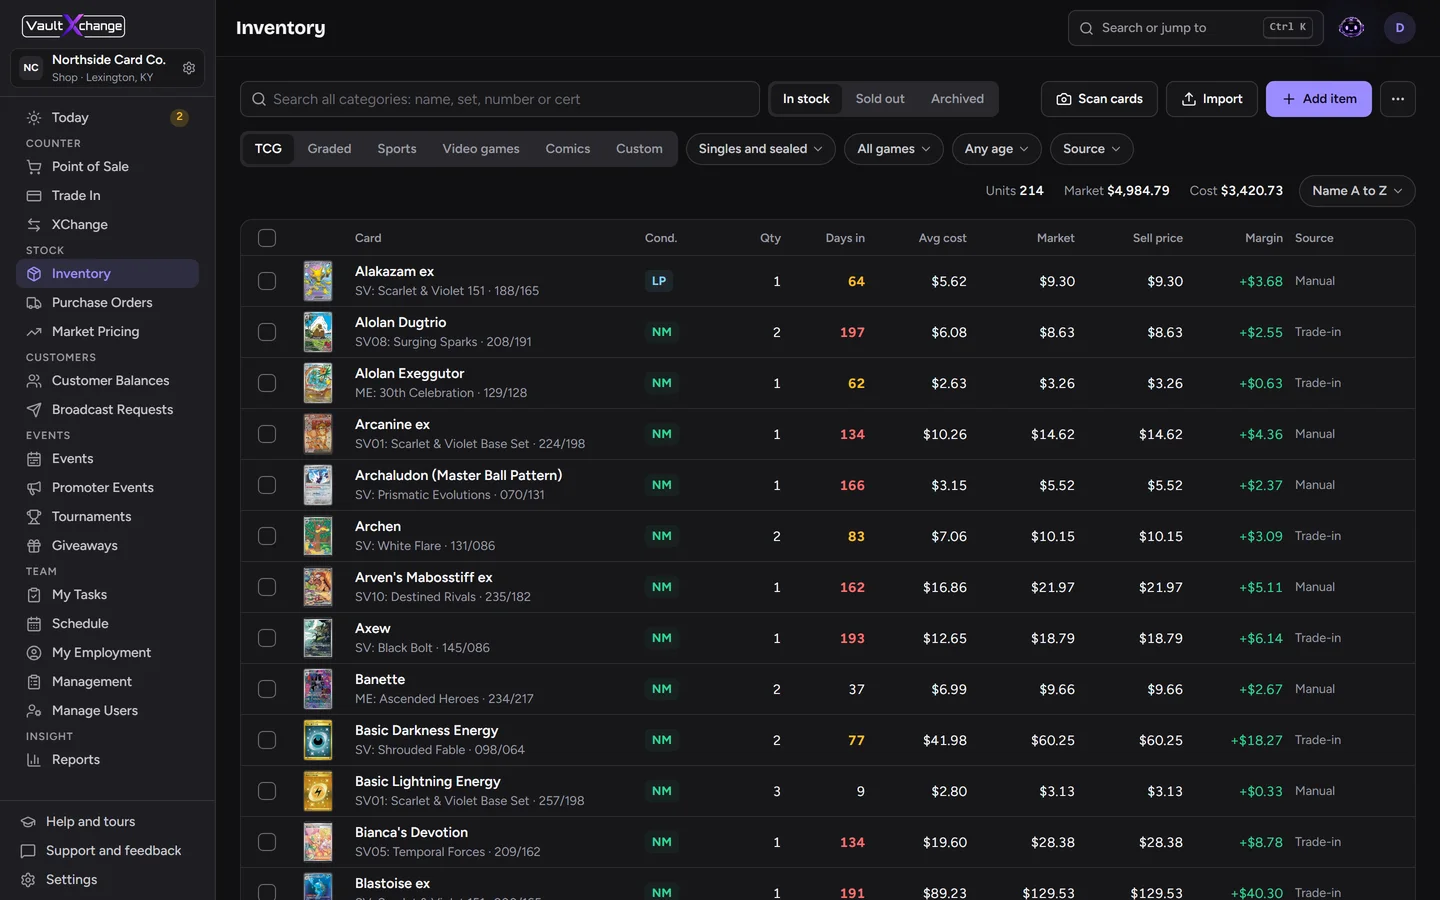
Task: Click My Employment person icon
Action: pos(34,653)
